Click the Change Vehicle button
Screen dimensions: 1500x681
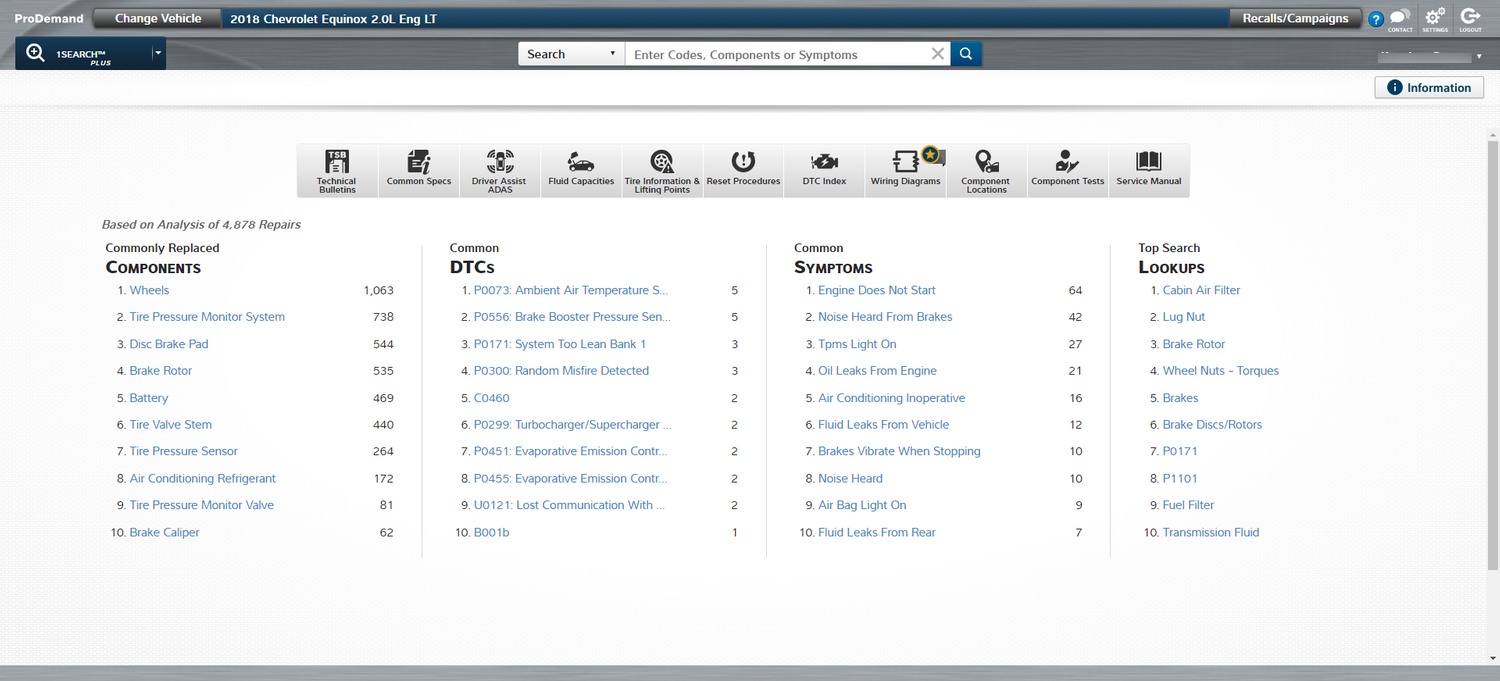[x=158, y=18]
